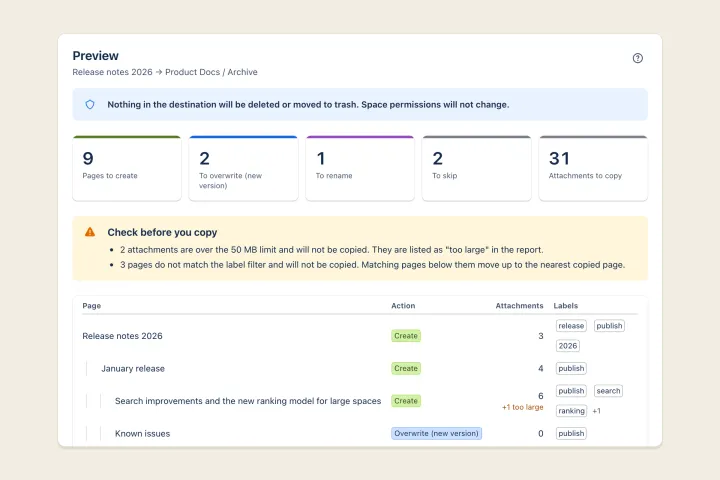Click the 'release' label tag
Screen dimensions: 720x480
click(x=571, y=326)
